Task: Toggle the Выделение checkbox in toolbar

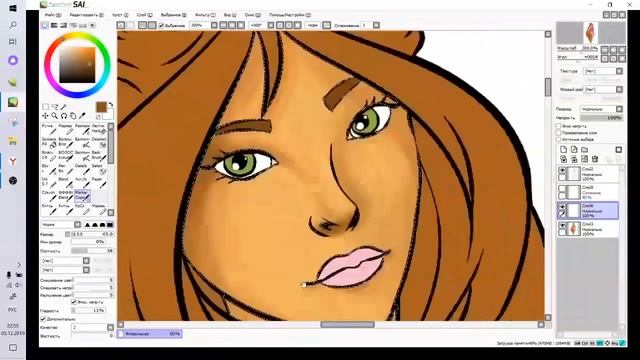Action: tap(161, 25)
